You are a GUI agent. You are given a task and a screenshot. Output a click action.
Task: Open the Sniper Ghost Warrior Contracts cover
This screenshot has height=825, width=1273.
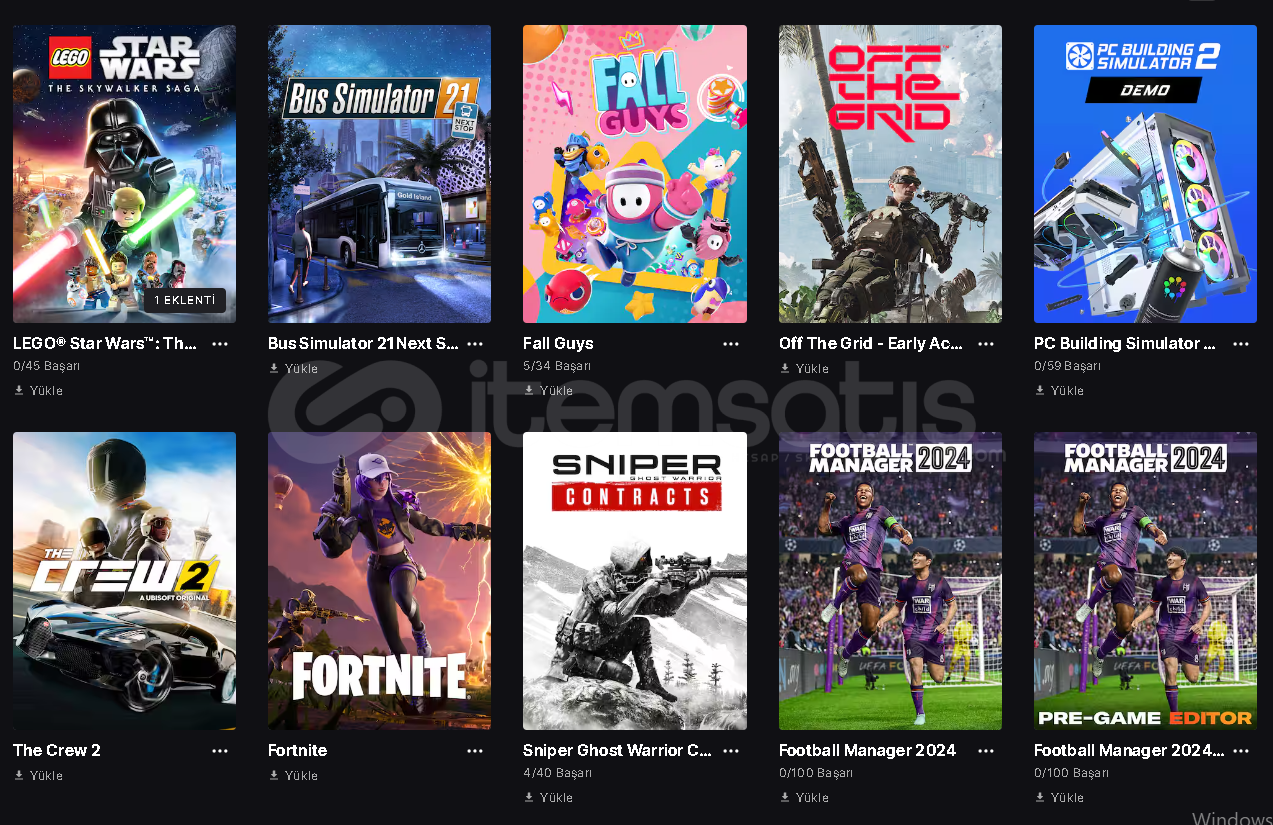tap(635, 580)
